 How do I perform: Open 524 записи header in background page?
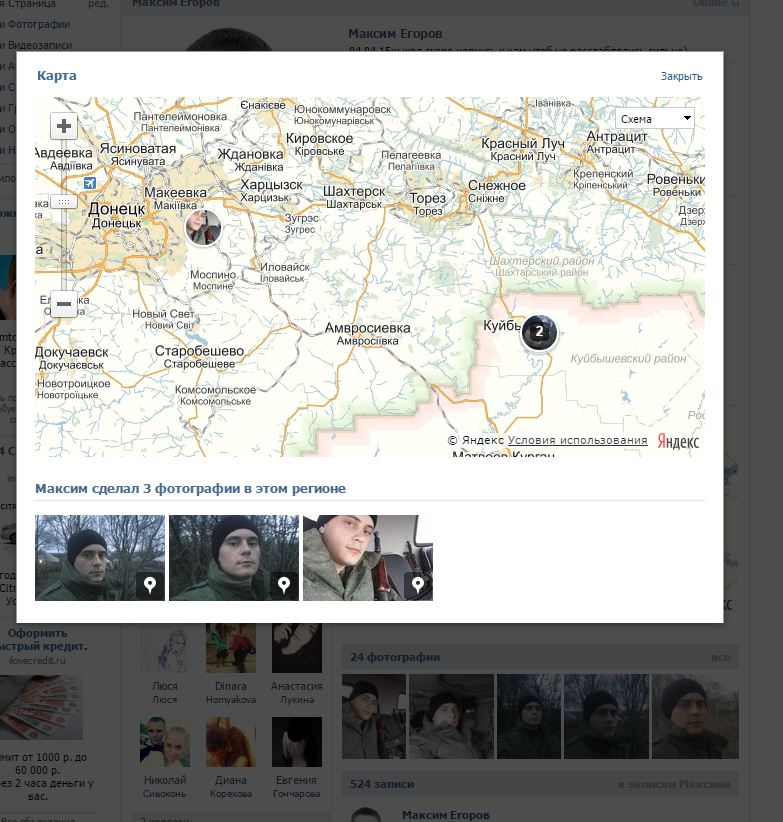point(382,784)
